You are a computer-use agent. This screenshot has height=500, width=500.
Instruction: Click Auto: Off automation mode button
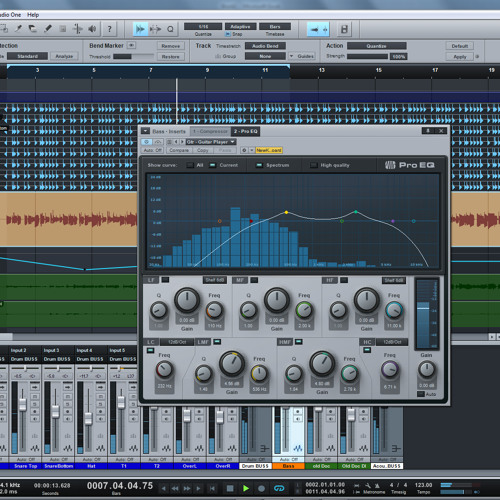pos(153,150)
